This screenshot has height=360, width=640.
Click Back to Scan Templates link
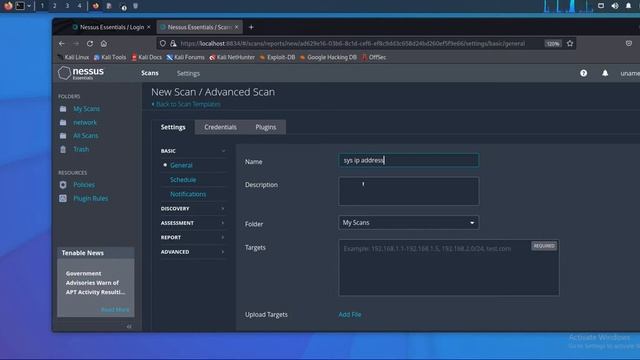click(186, 104)
